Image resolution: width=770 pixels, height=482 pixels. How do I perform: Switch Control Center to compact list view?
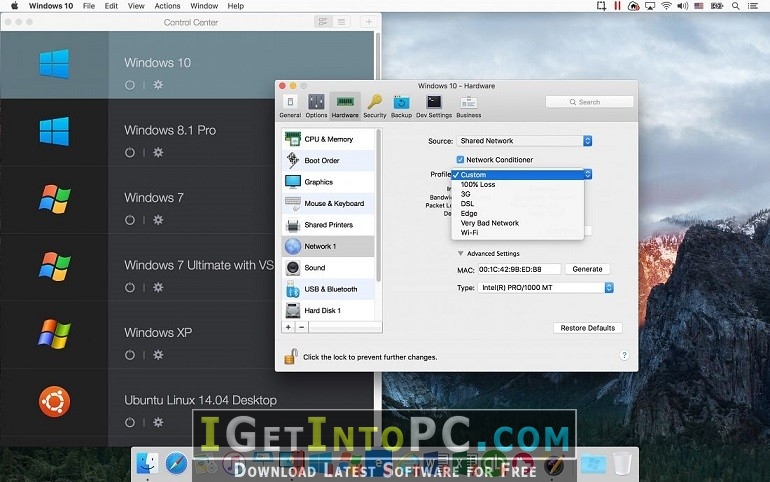click(341, 22)
